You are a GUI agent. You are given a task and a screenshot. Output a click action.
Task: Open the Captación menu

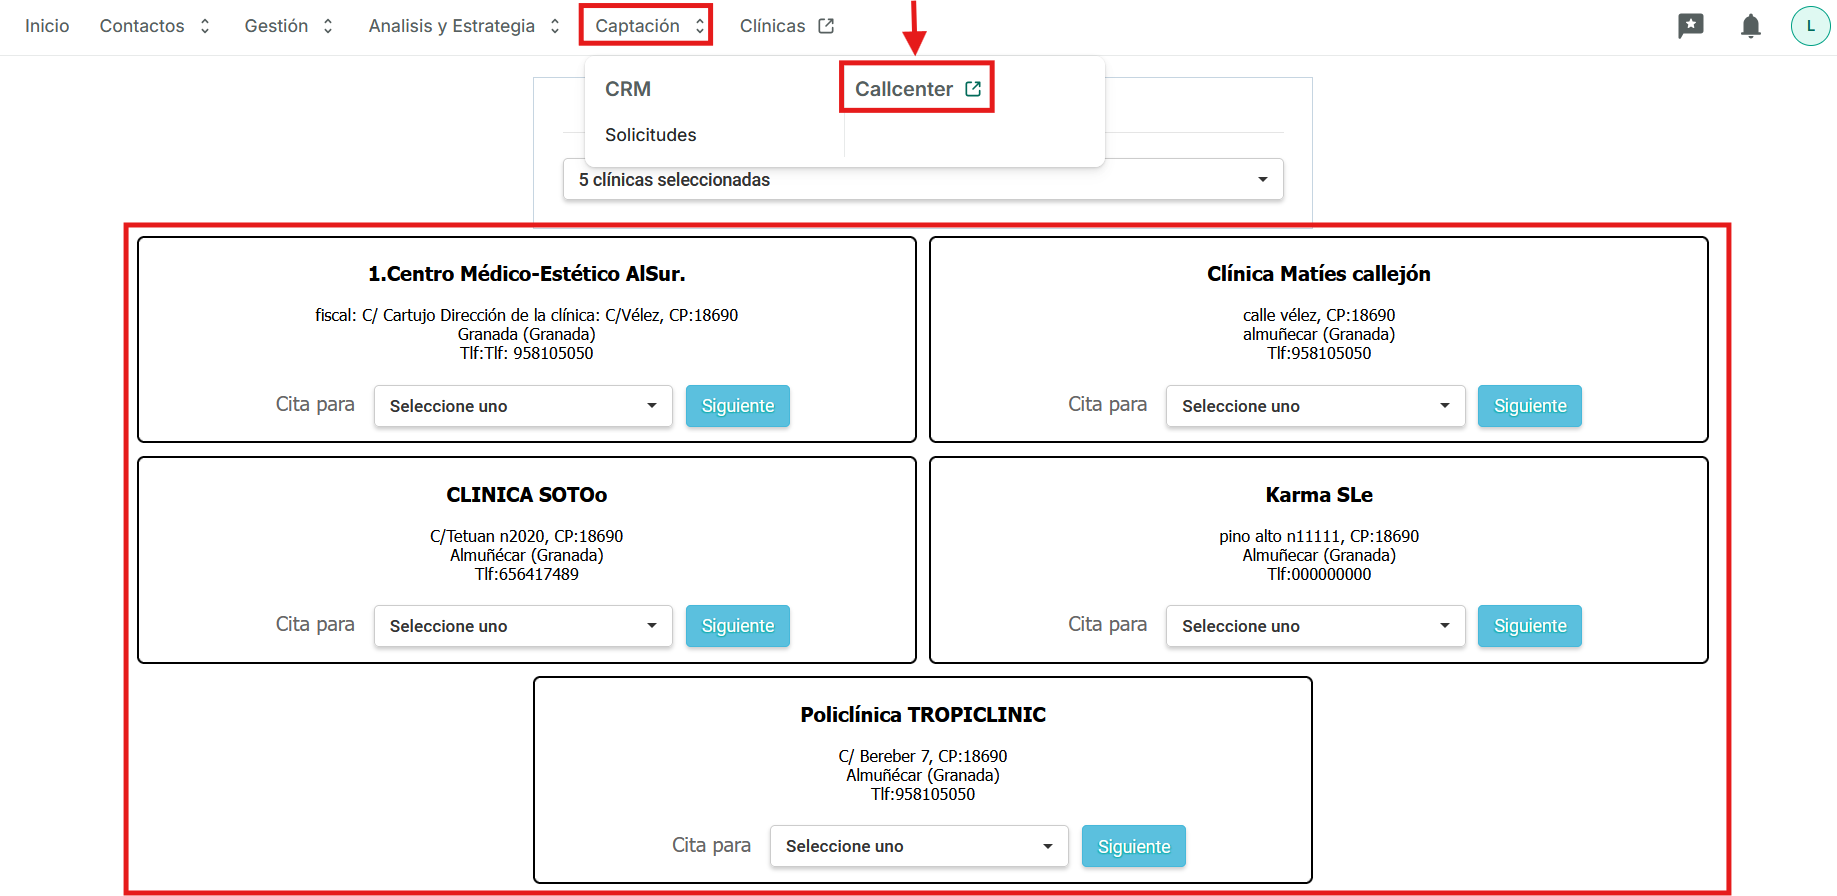646,26
